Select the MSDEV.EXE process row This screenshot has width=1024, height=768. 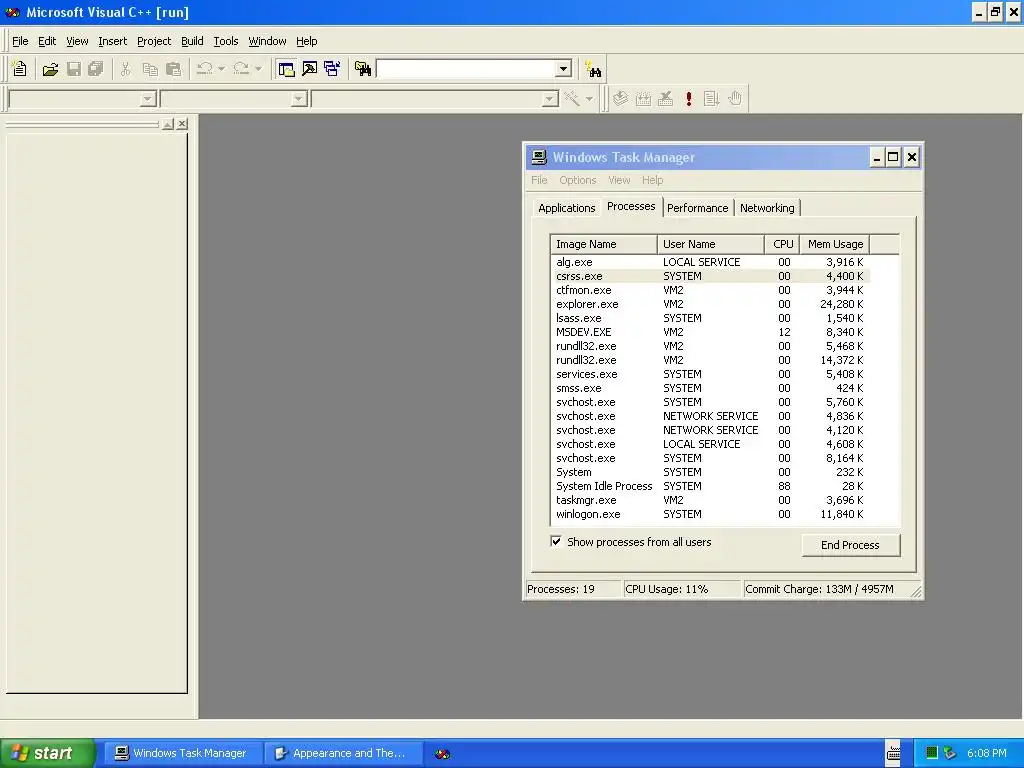[x=711, y=332]
